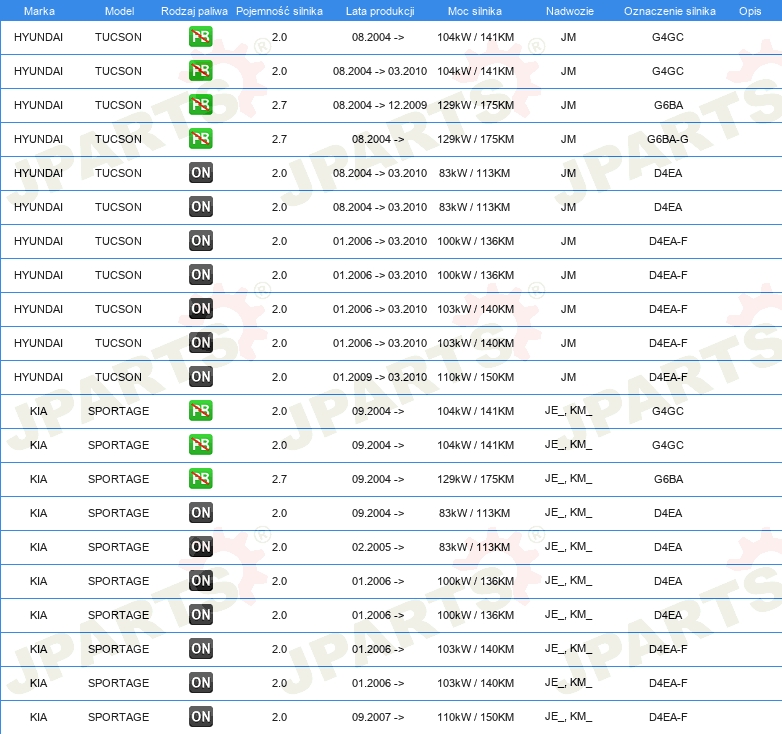Screen dimensions: 782x734
Task: Select production years 01.2009 -> 03.2010
Action: [380, 377]
